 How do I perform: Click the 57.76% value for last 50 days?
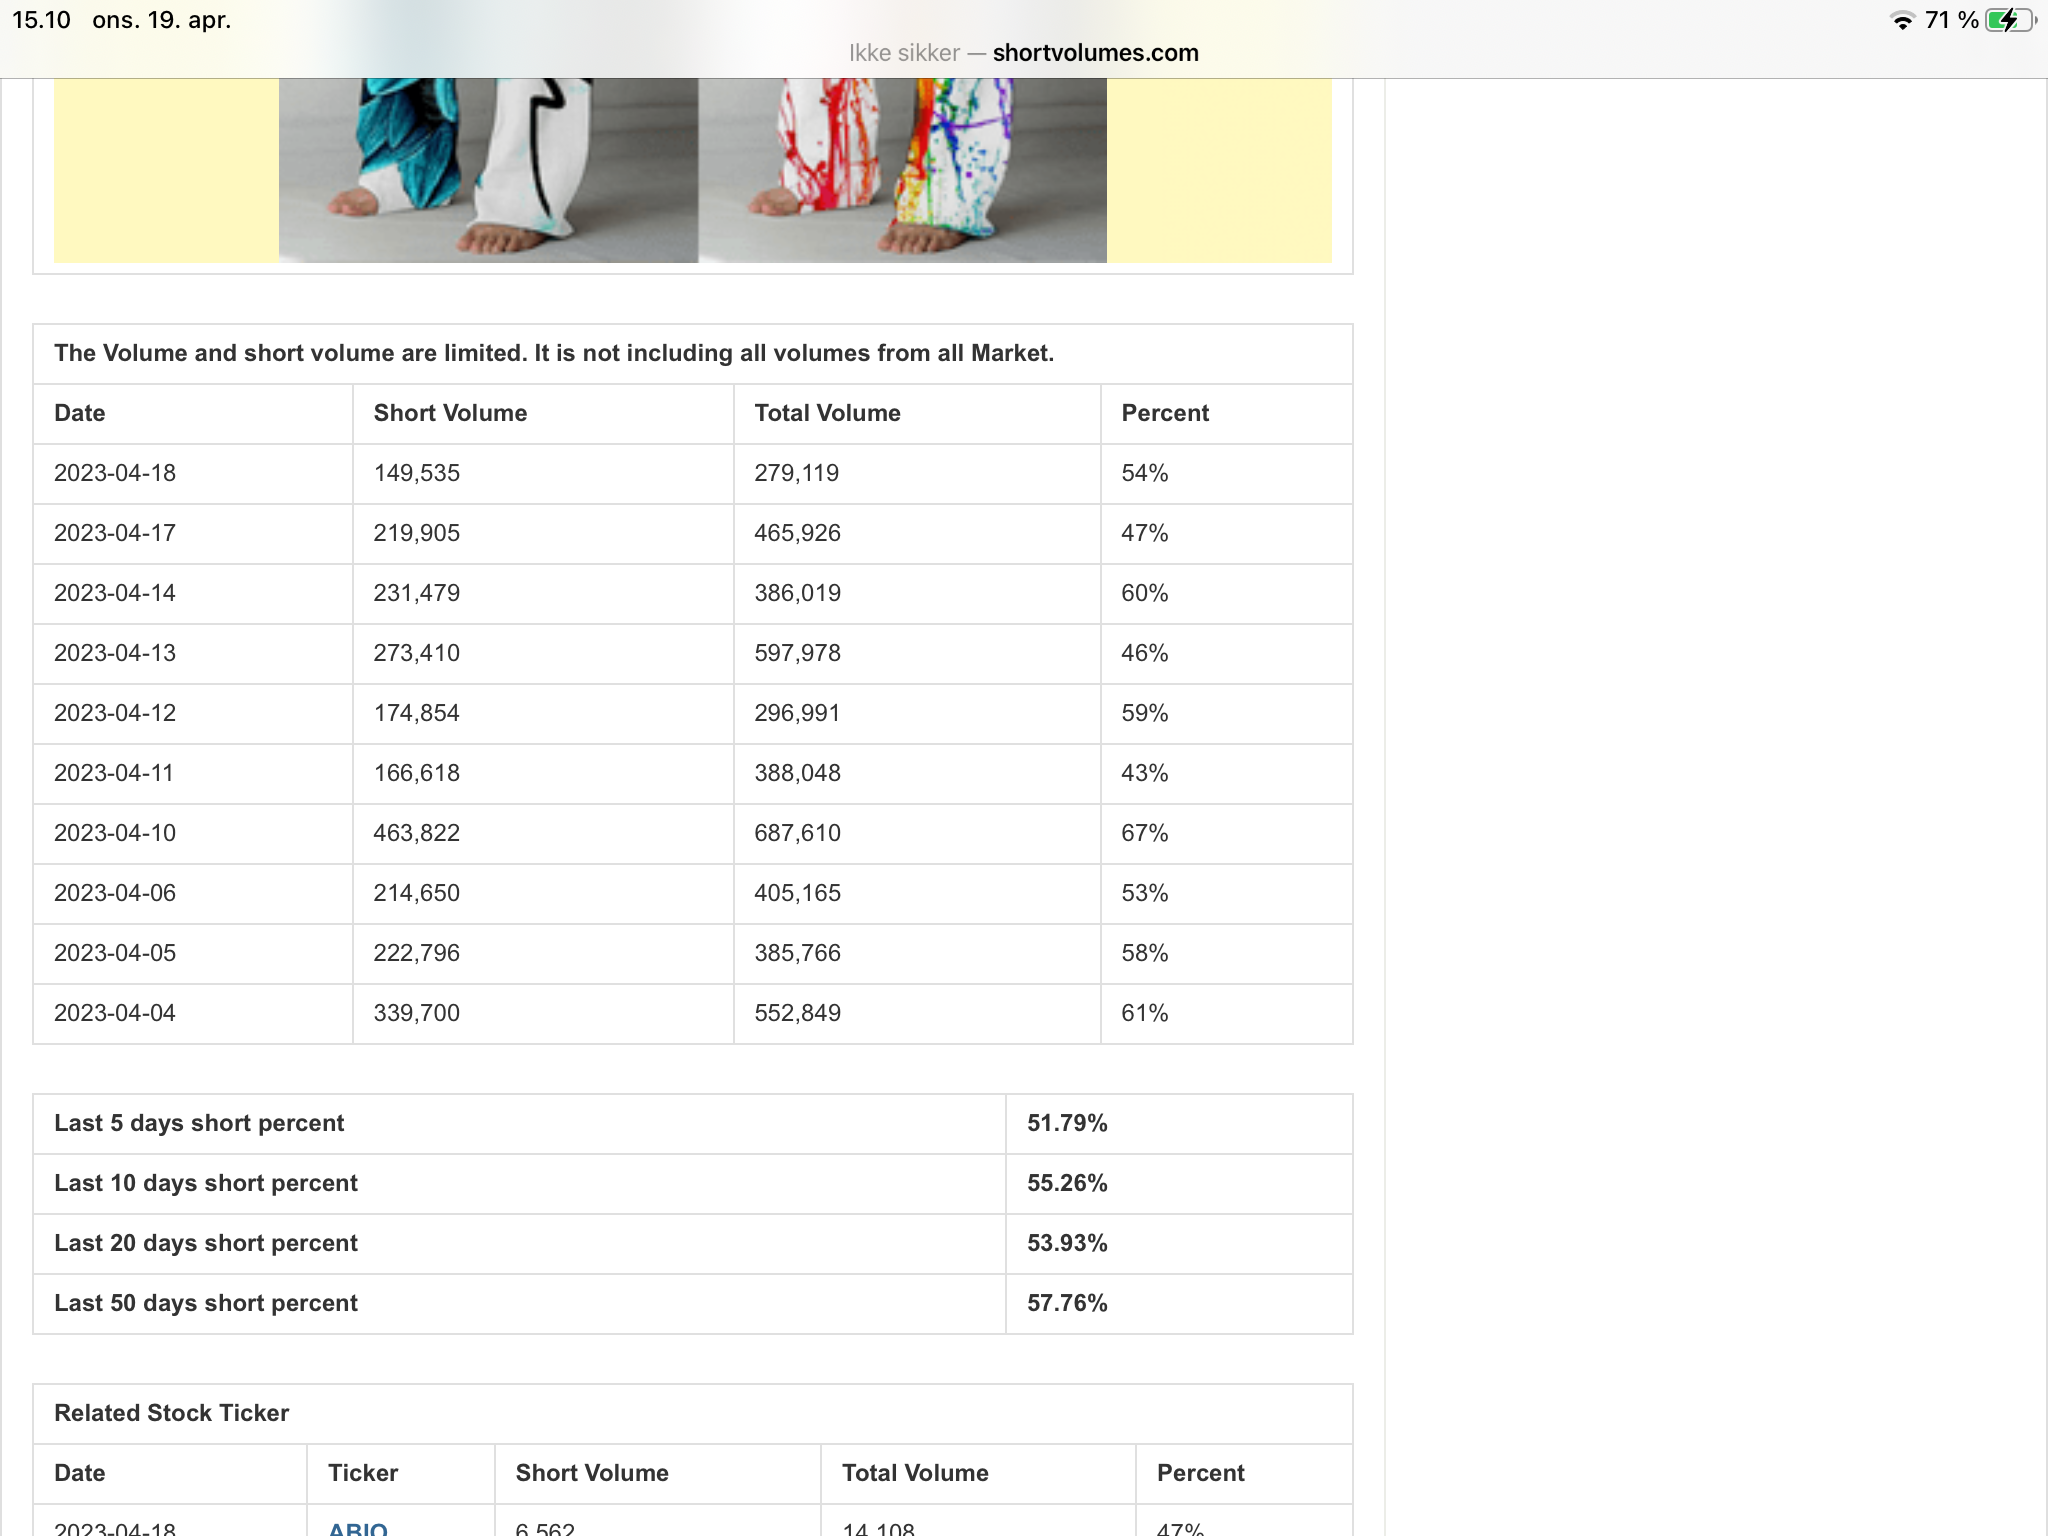tap(1067, 1303)
